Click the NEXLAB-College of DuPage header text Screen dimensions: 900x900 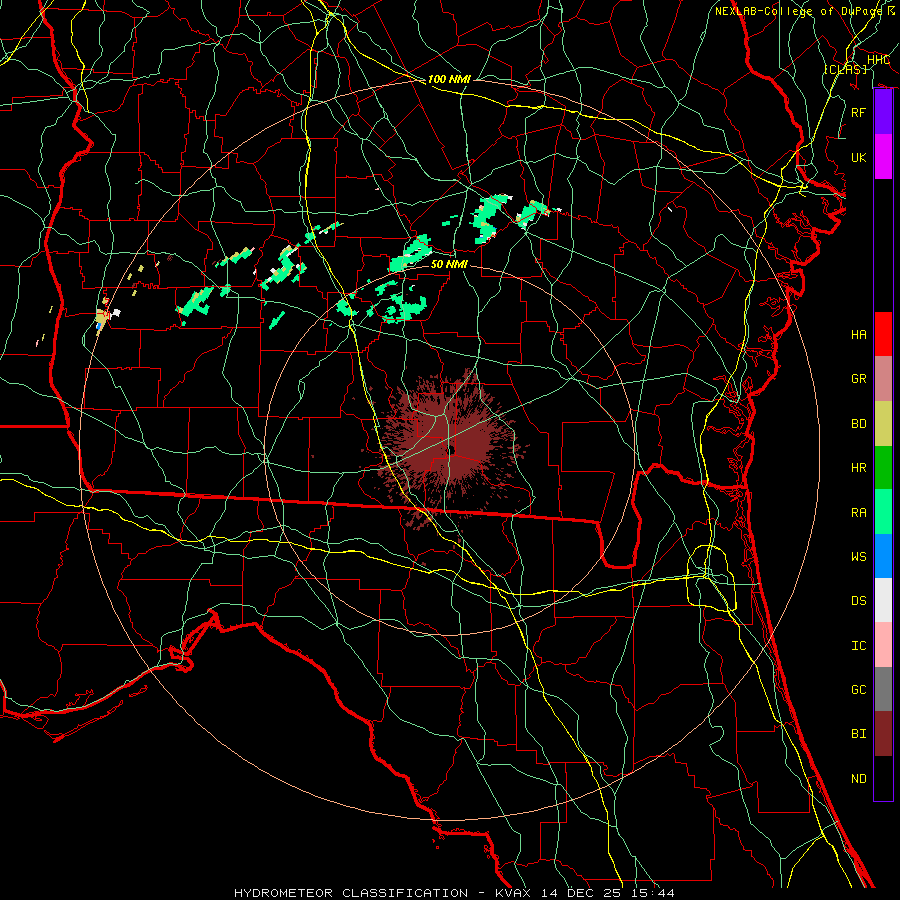801,11
